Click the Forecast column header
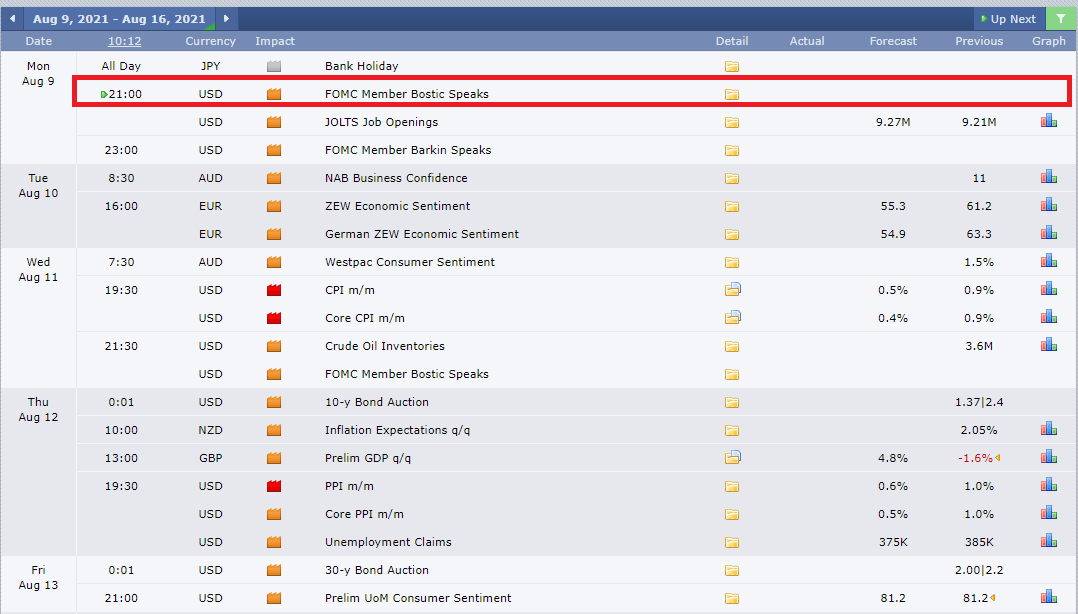1078x614 pixels. [893, 41]
